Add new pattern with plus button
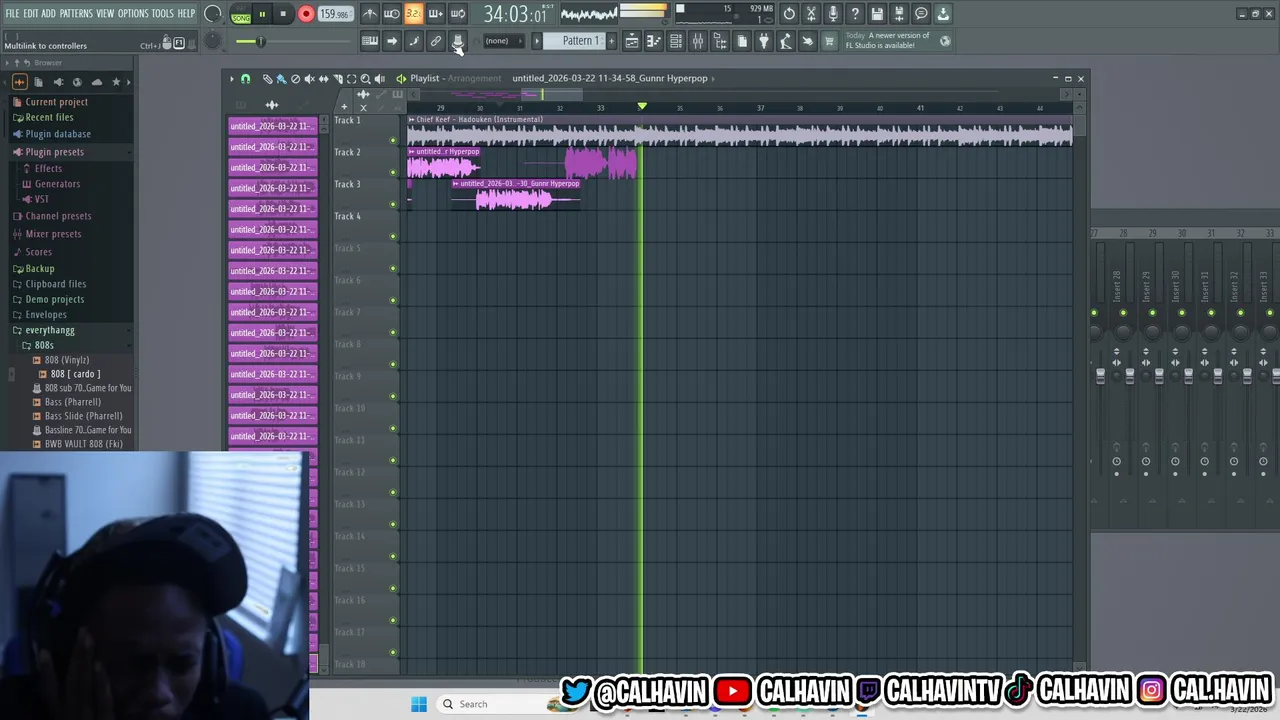This screenshot has width=1280, height=720. [612, 41]
